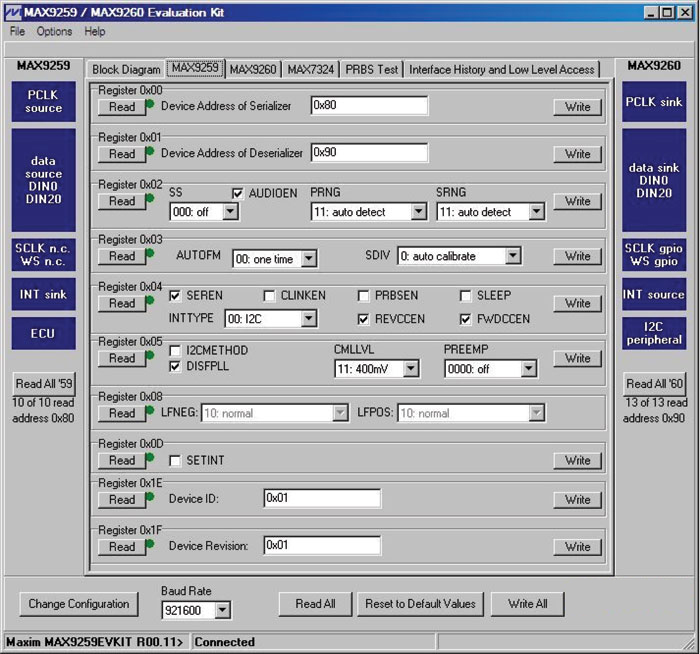
Task: Toggle the AUDIOEN checkbox
Action: tap(238, 193)
